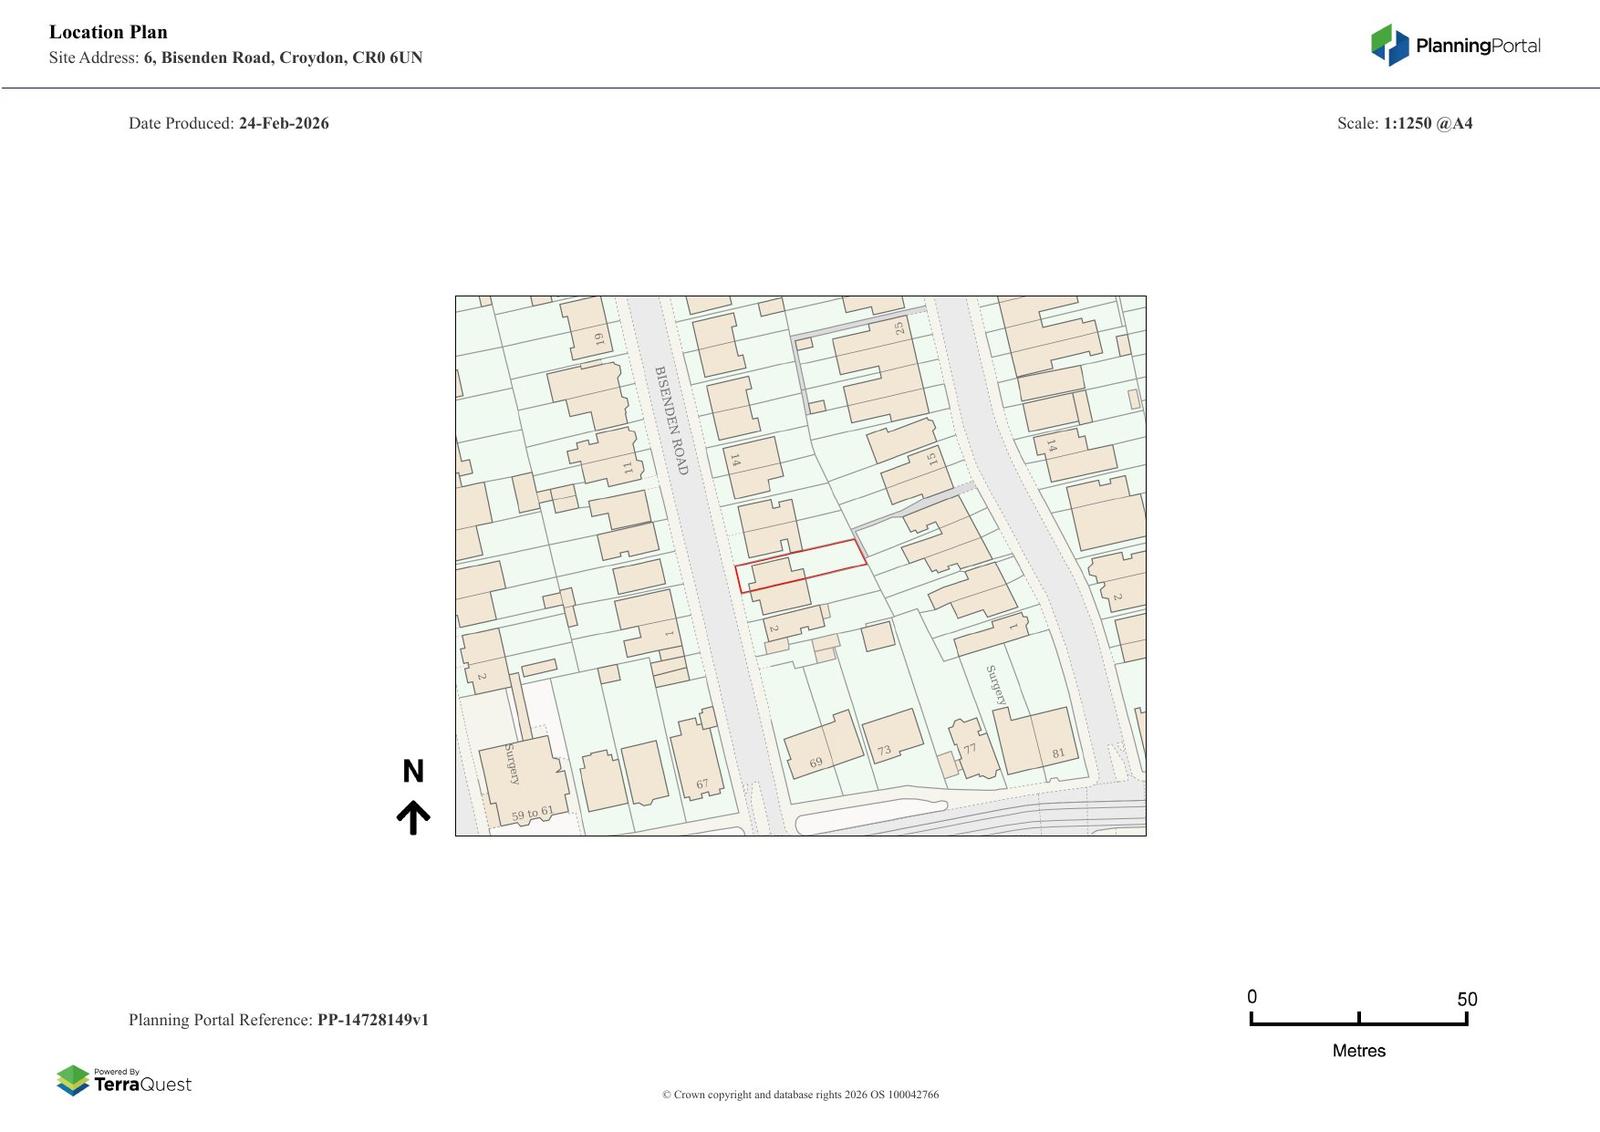Click the BISENDEN ROAD street label
This screenshot has width=1600, height=1132.
click(x=671, y=420)
